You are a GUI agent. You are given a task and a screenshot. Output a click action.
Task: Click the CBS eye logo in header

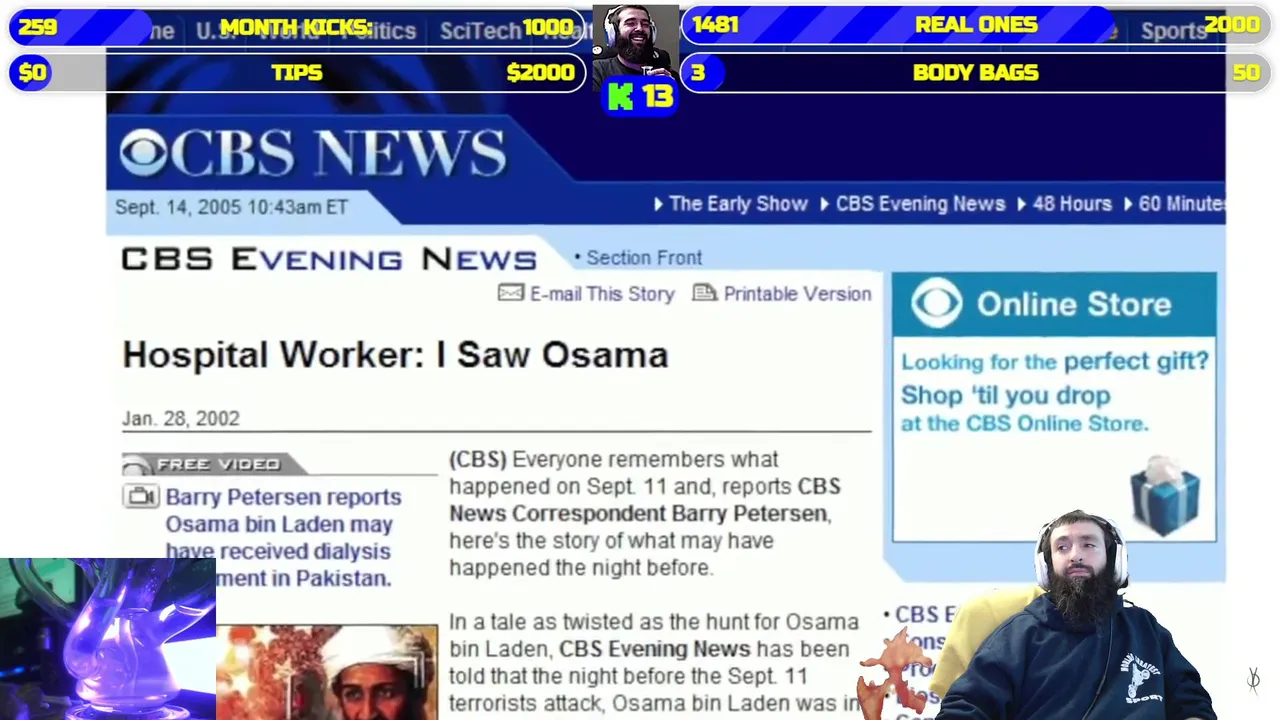pos(144,153)
